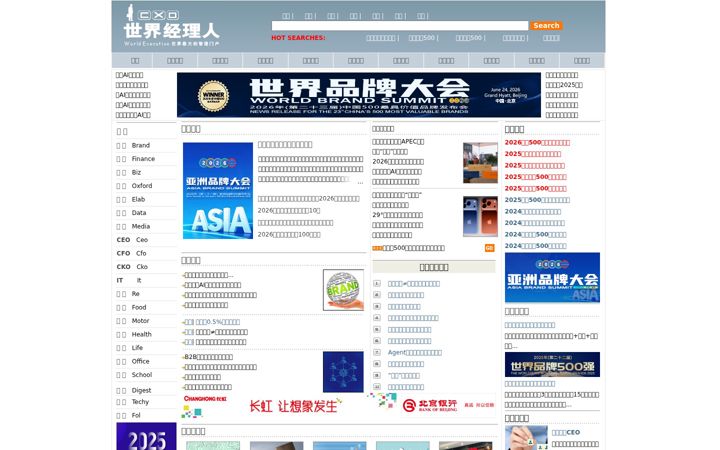
Task: Click the rank 7 icon beside Agent
Action: coord(377,352)
